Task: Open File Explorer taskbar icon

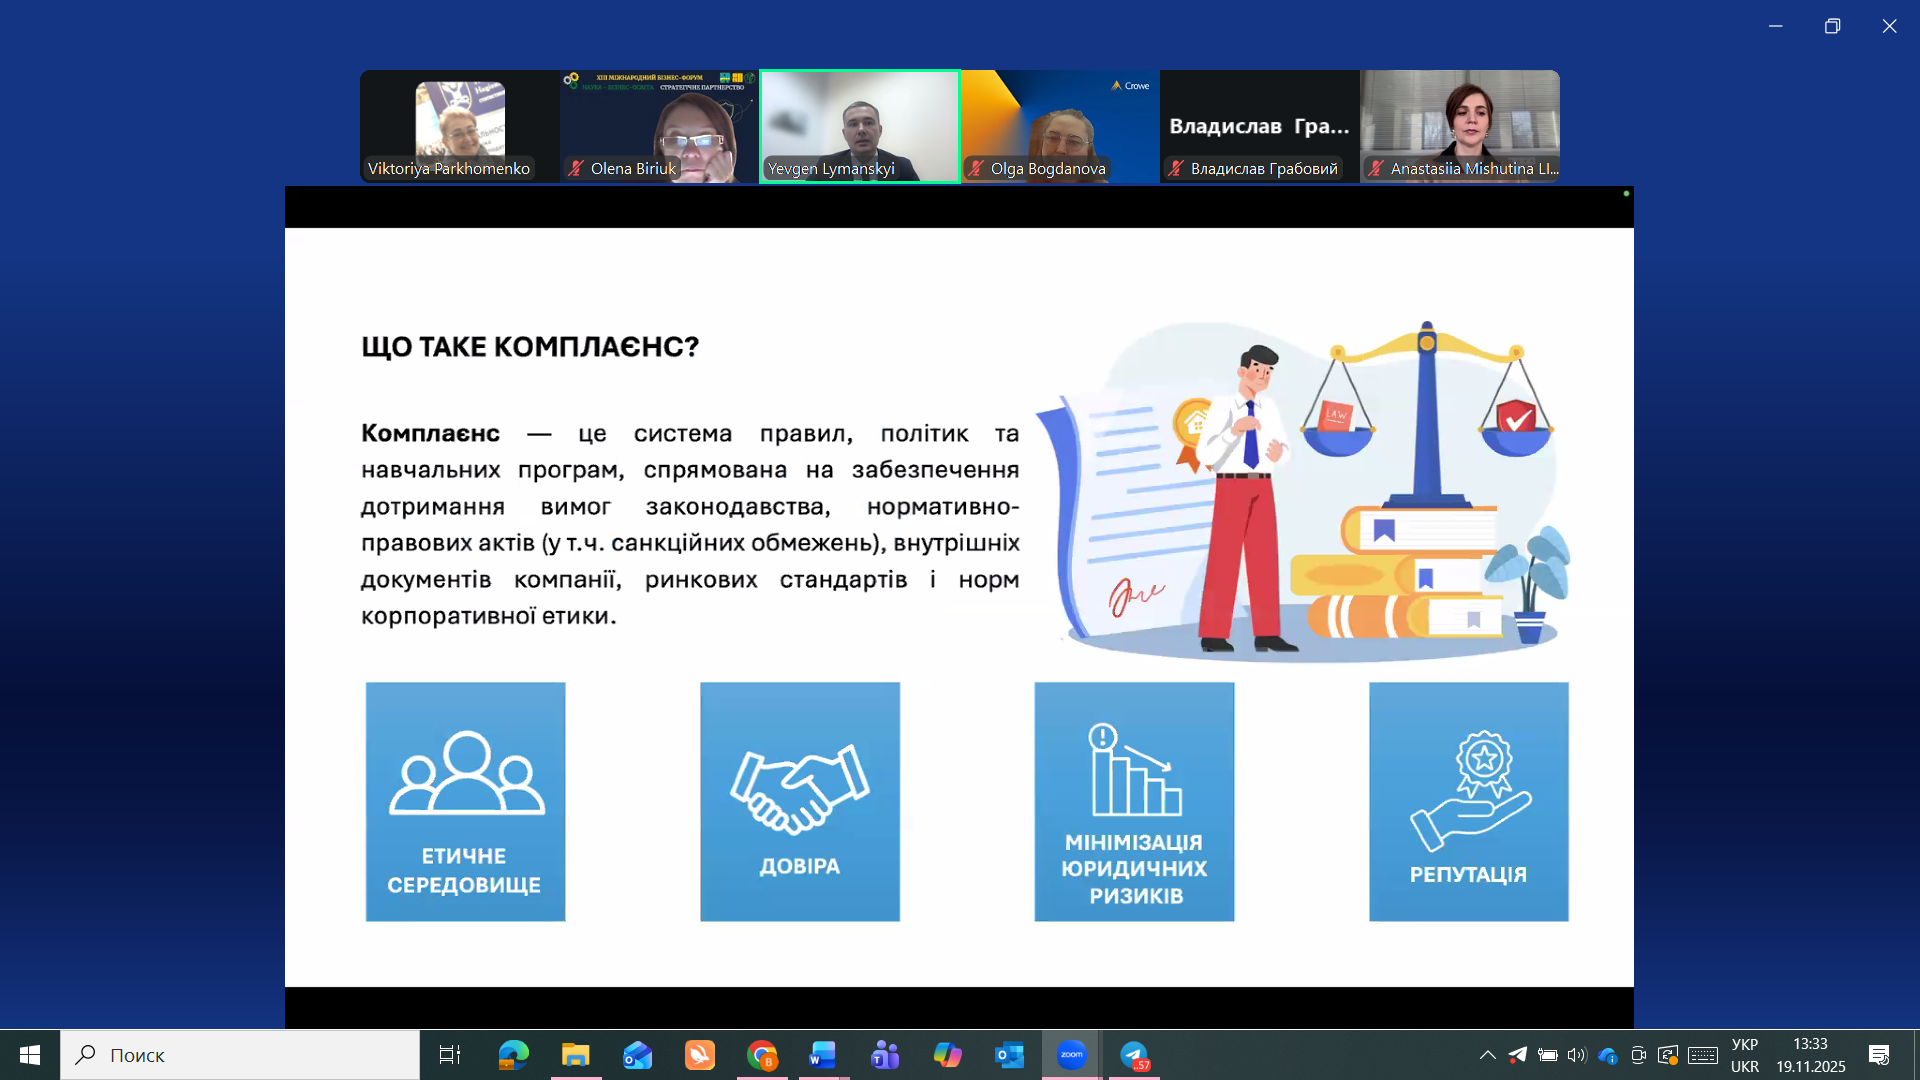Action: coord(575,1055)
